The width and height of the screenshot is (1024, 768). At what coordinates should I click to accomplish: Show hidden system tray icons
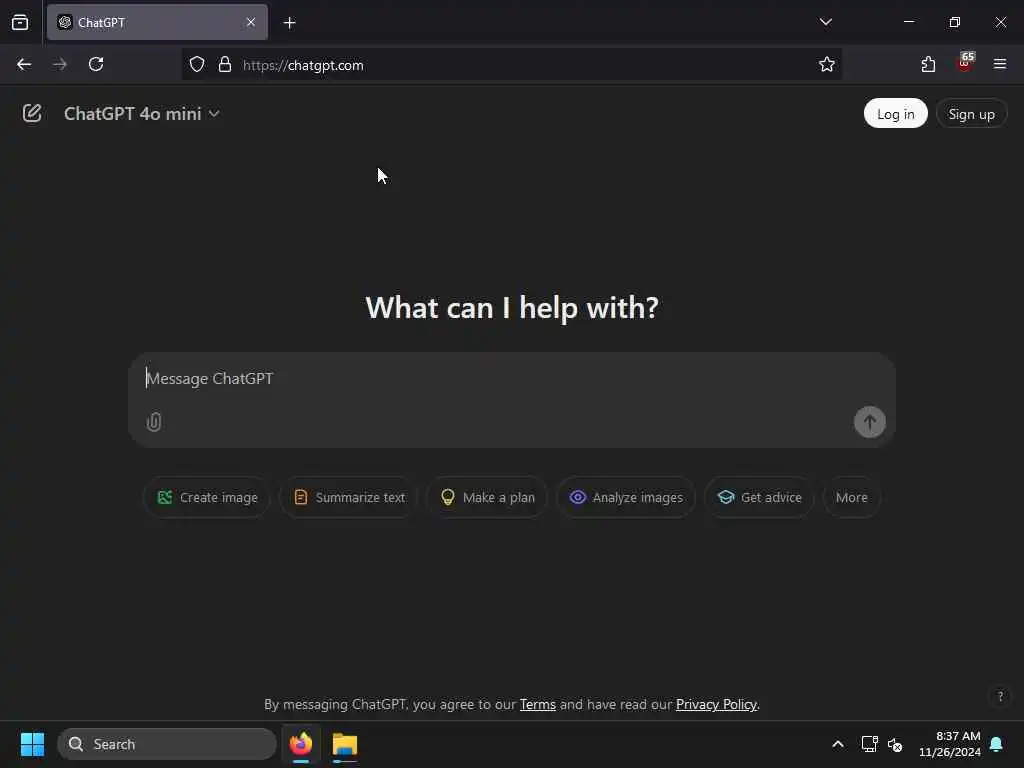click(x=838, y=744)
